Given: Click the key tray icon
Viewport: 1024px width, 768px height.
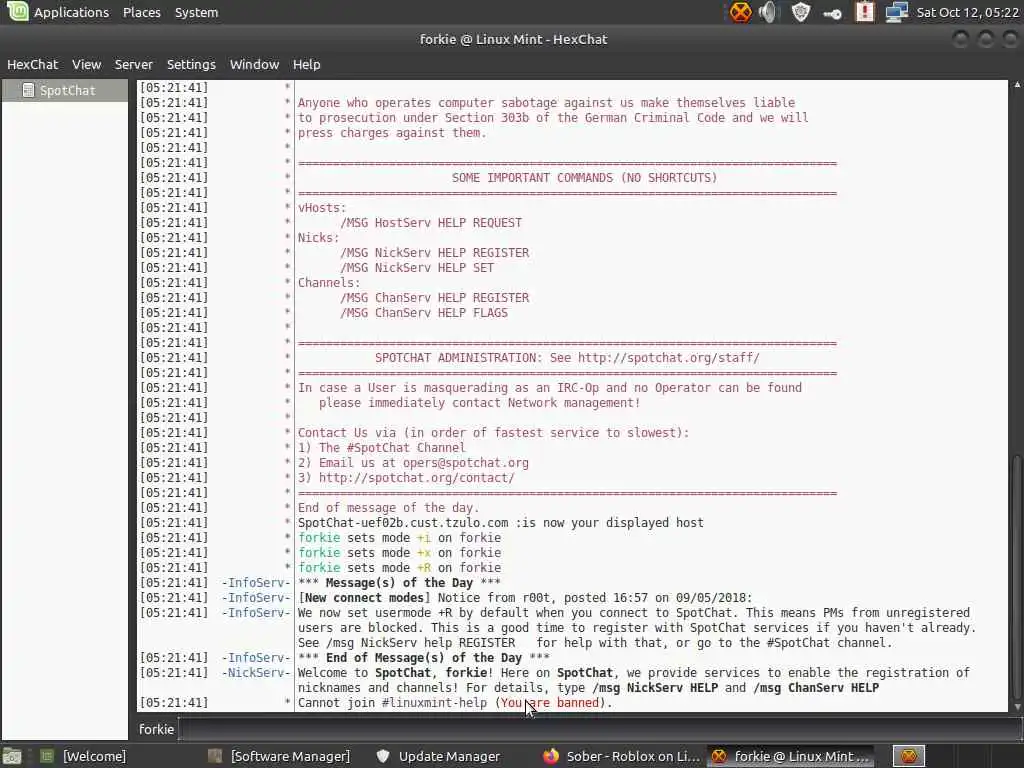Looking at the screenshot, I should point(832,12).
